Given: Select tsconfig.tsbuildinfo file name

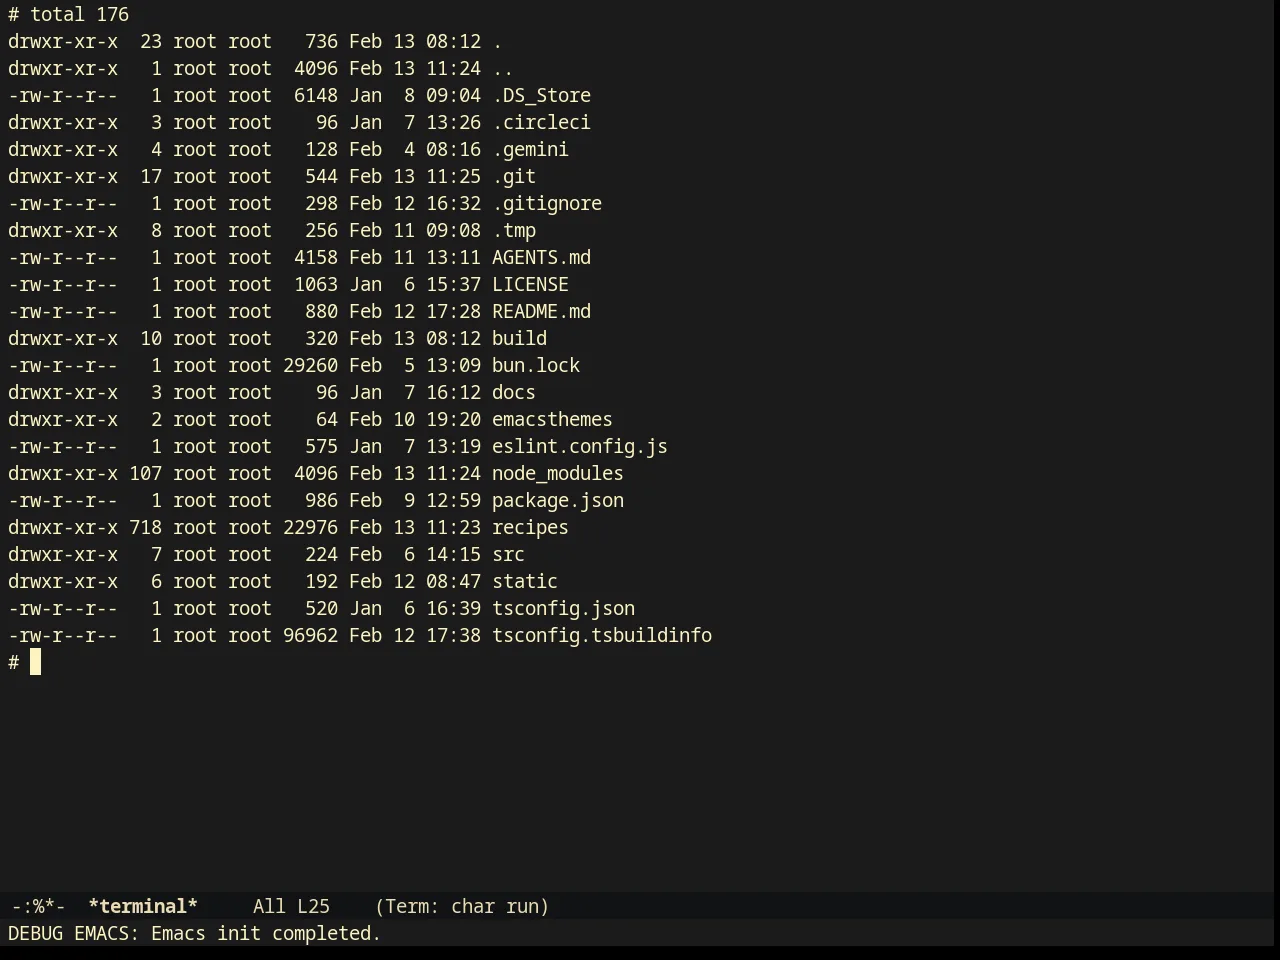Looking at the screenshot, I should [x=602, y=635].
